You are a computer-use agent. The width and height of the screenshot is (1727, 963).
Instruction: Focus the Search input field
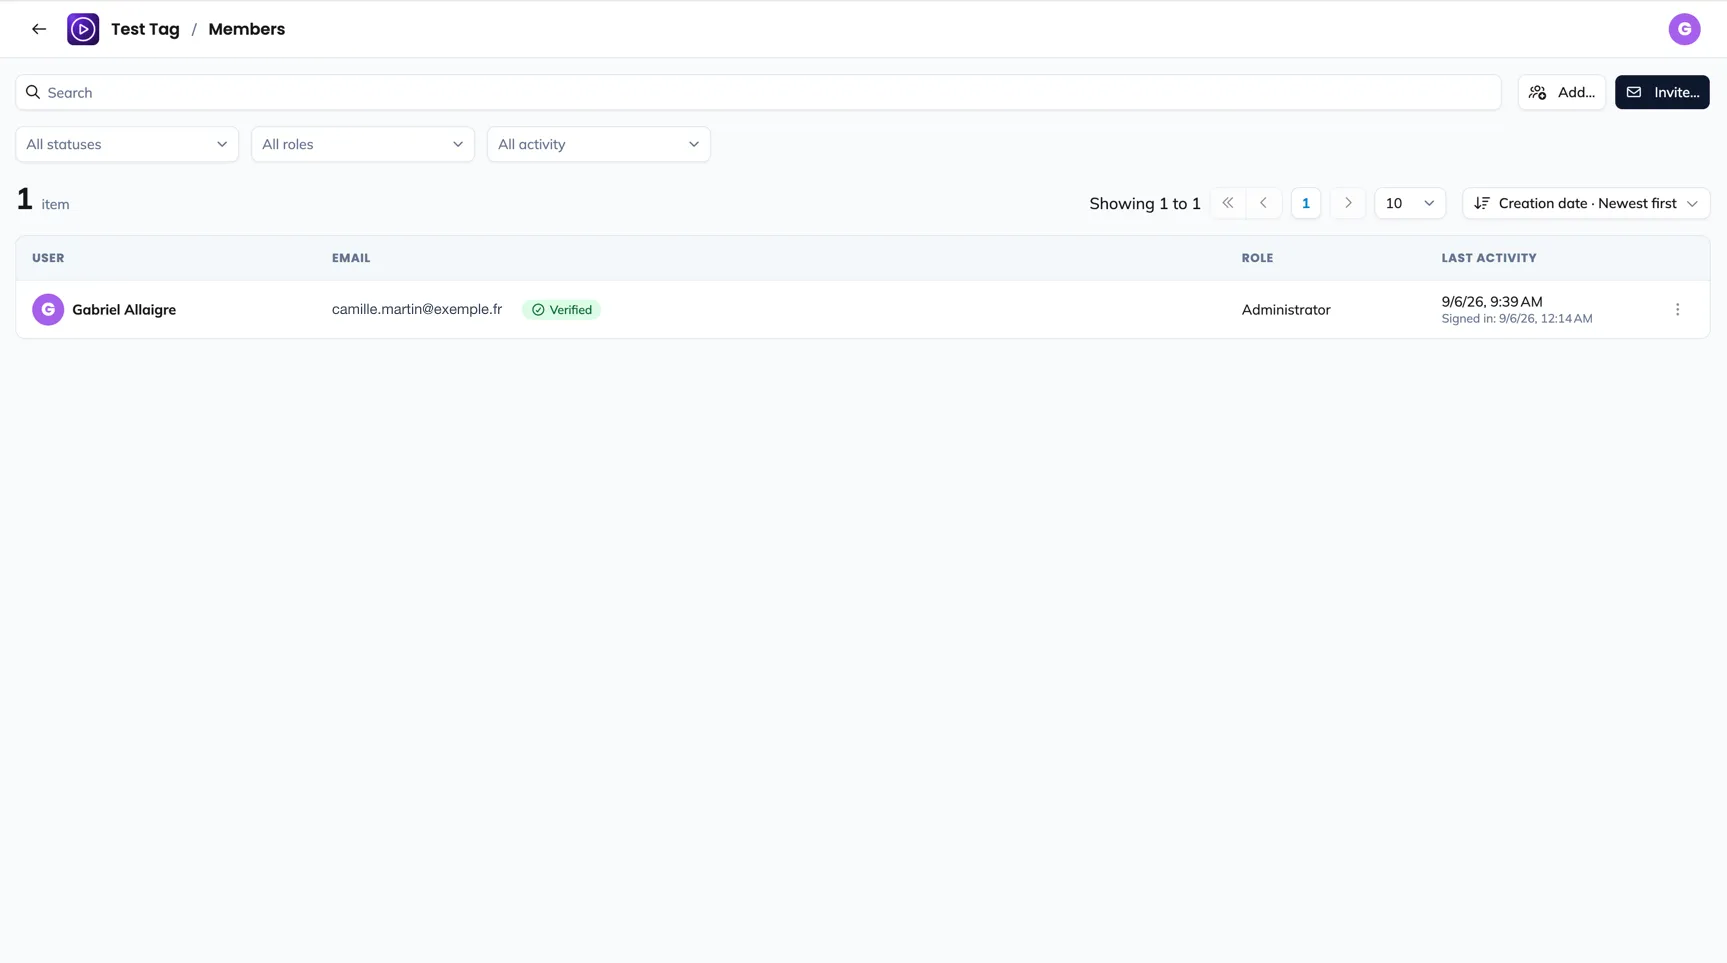pyautogui.click(x=758, y=92)
